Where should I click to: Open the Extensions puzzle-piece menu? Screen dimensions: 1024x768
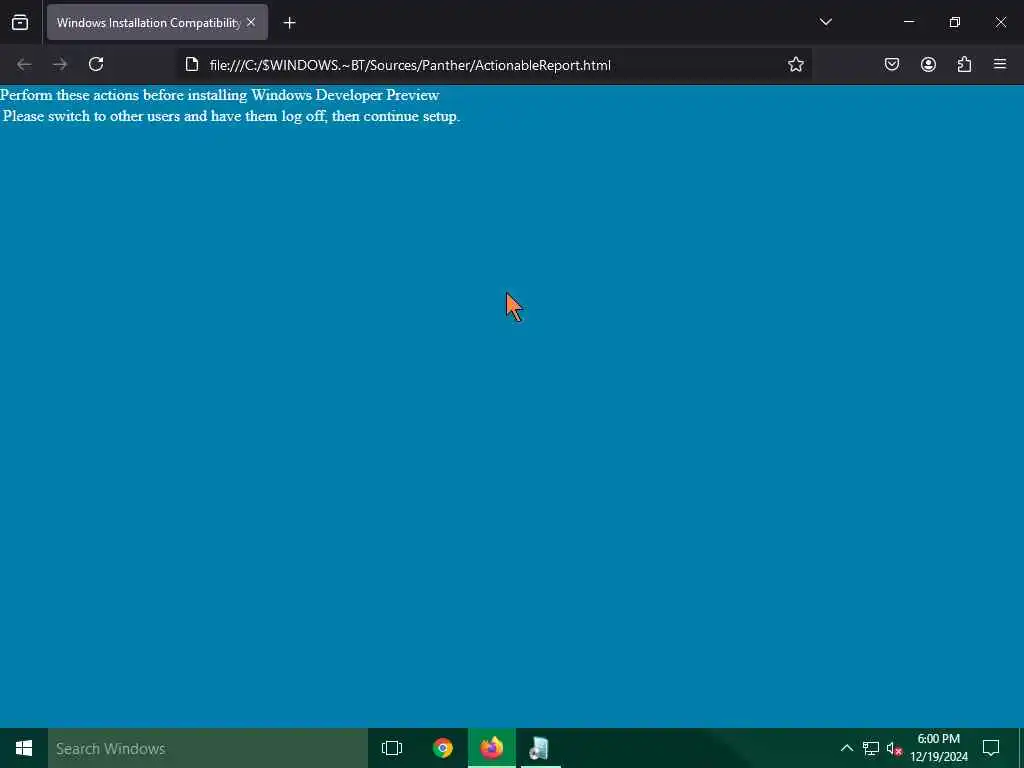point(964,64)
